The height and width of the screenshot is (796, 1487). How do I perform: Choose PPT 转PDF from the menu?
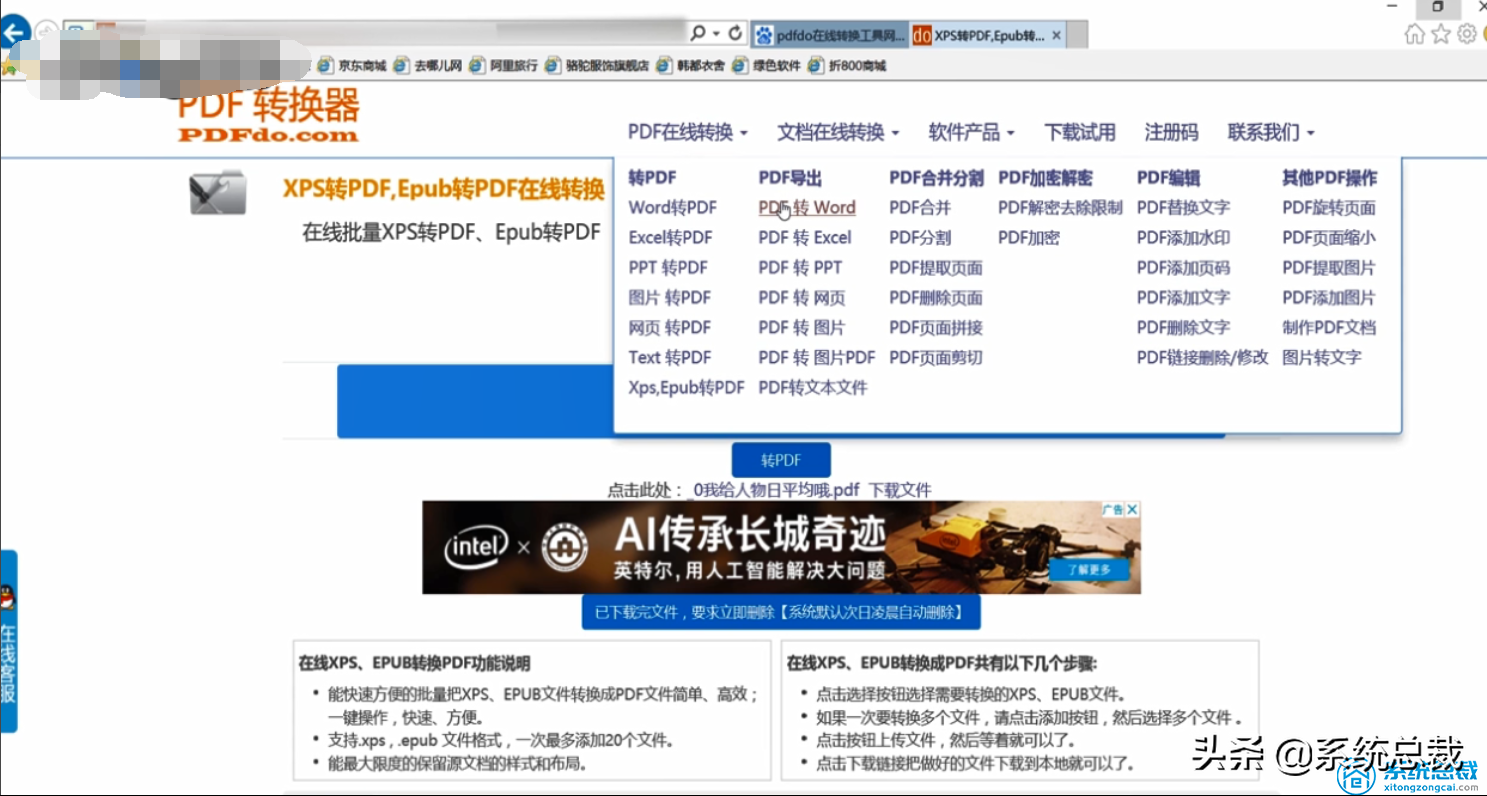tap(668, 268)
